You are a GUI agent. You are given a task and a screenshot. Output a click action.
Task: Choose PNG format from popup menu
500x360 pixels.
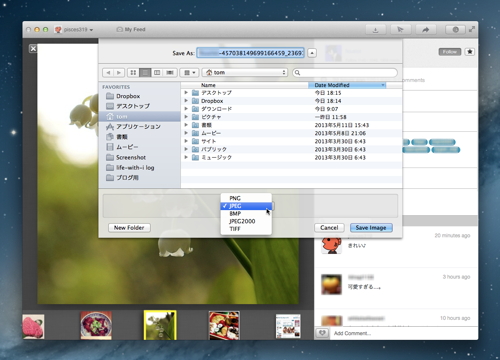coord(246,198)
